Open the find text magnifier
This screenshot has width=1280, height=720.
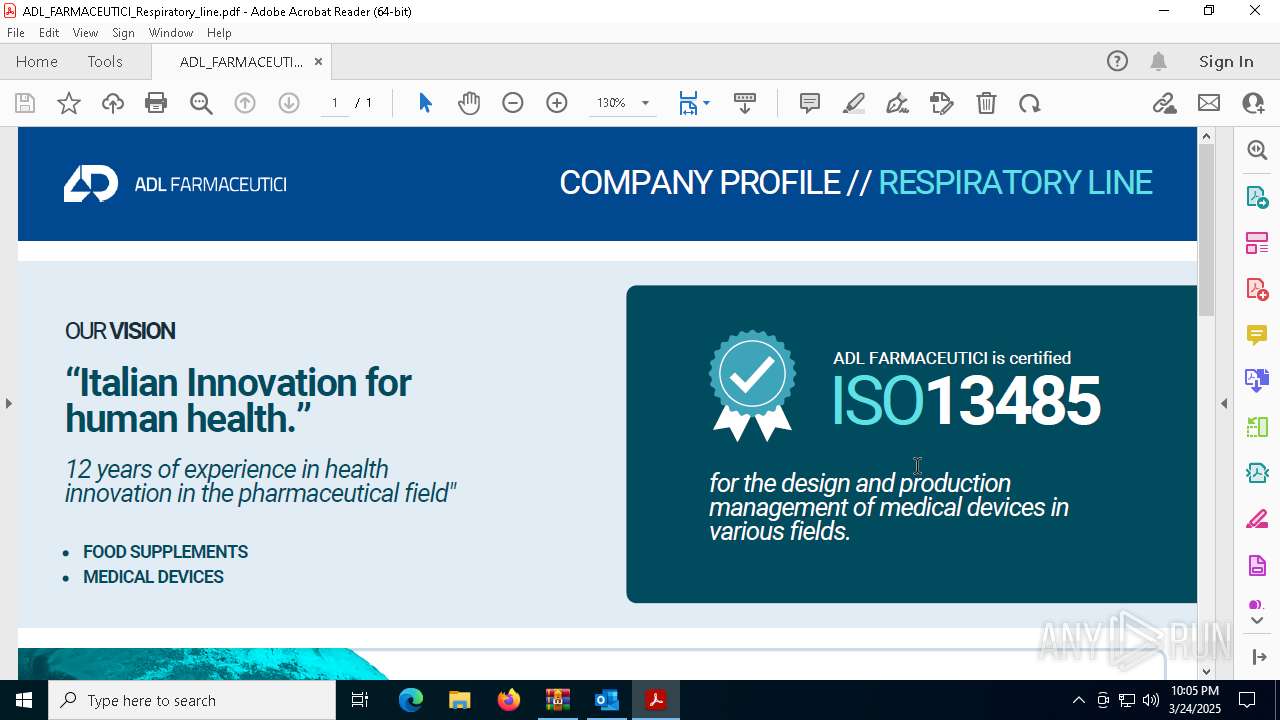tap(201, 103)
